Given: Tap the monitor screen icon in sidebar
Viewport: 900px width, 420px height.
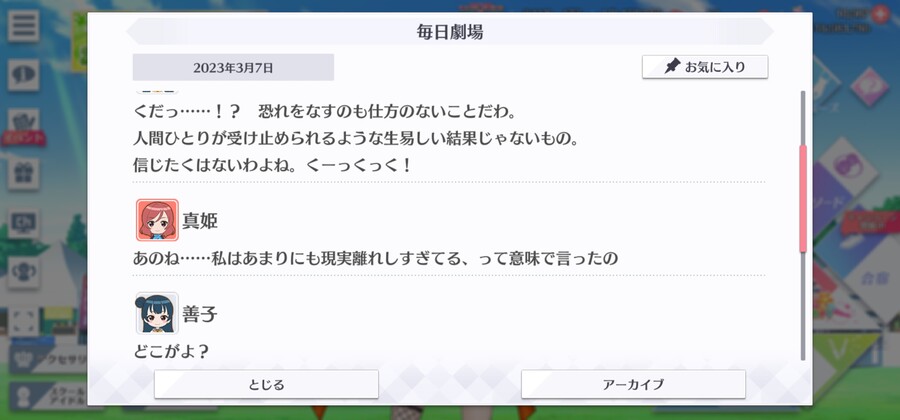Looking at the screenshot, I should pos(24,223).
